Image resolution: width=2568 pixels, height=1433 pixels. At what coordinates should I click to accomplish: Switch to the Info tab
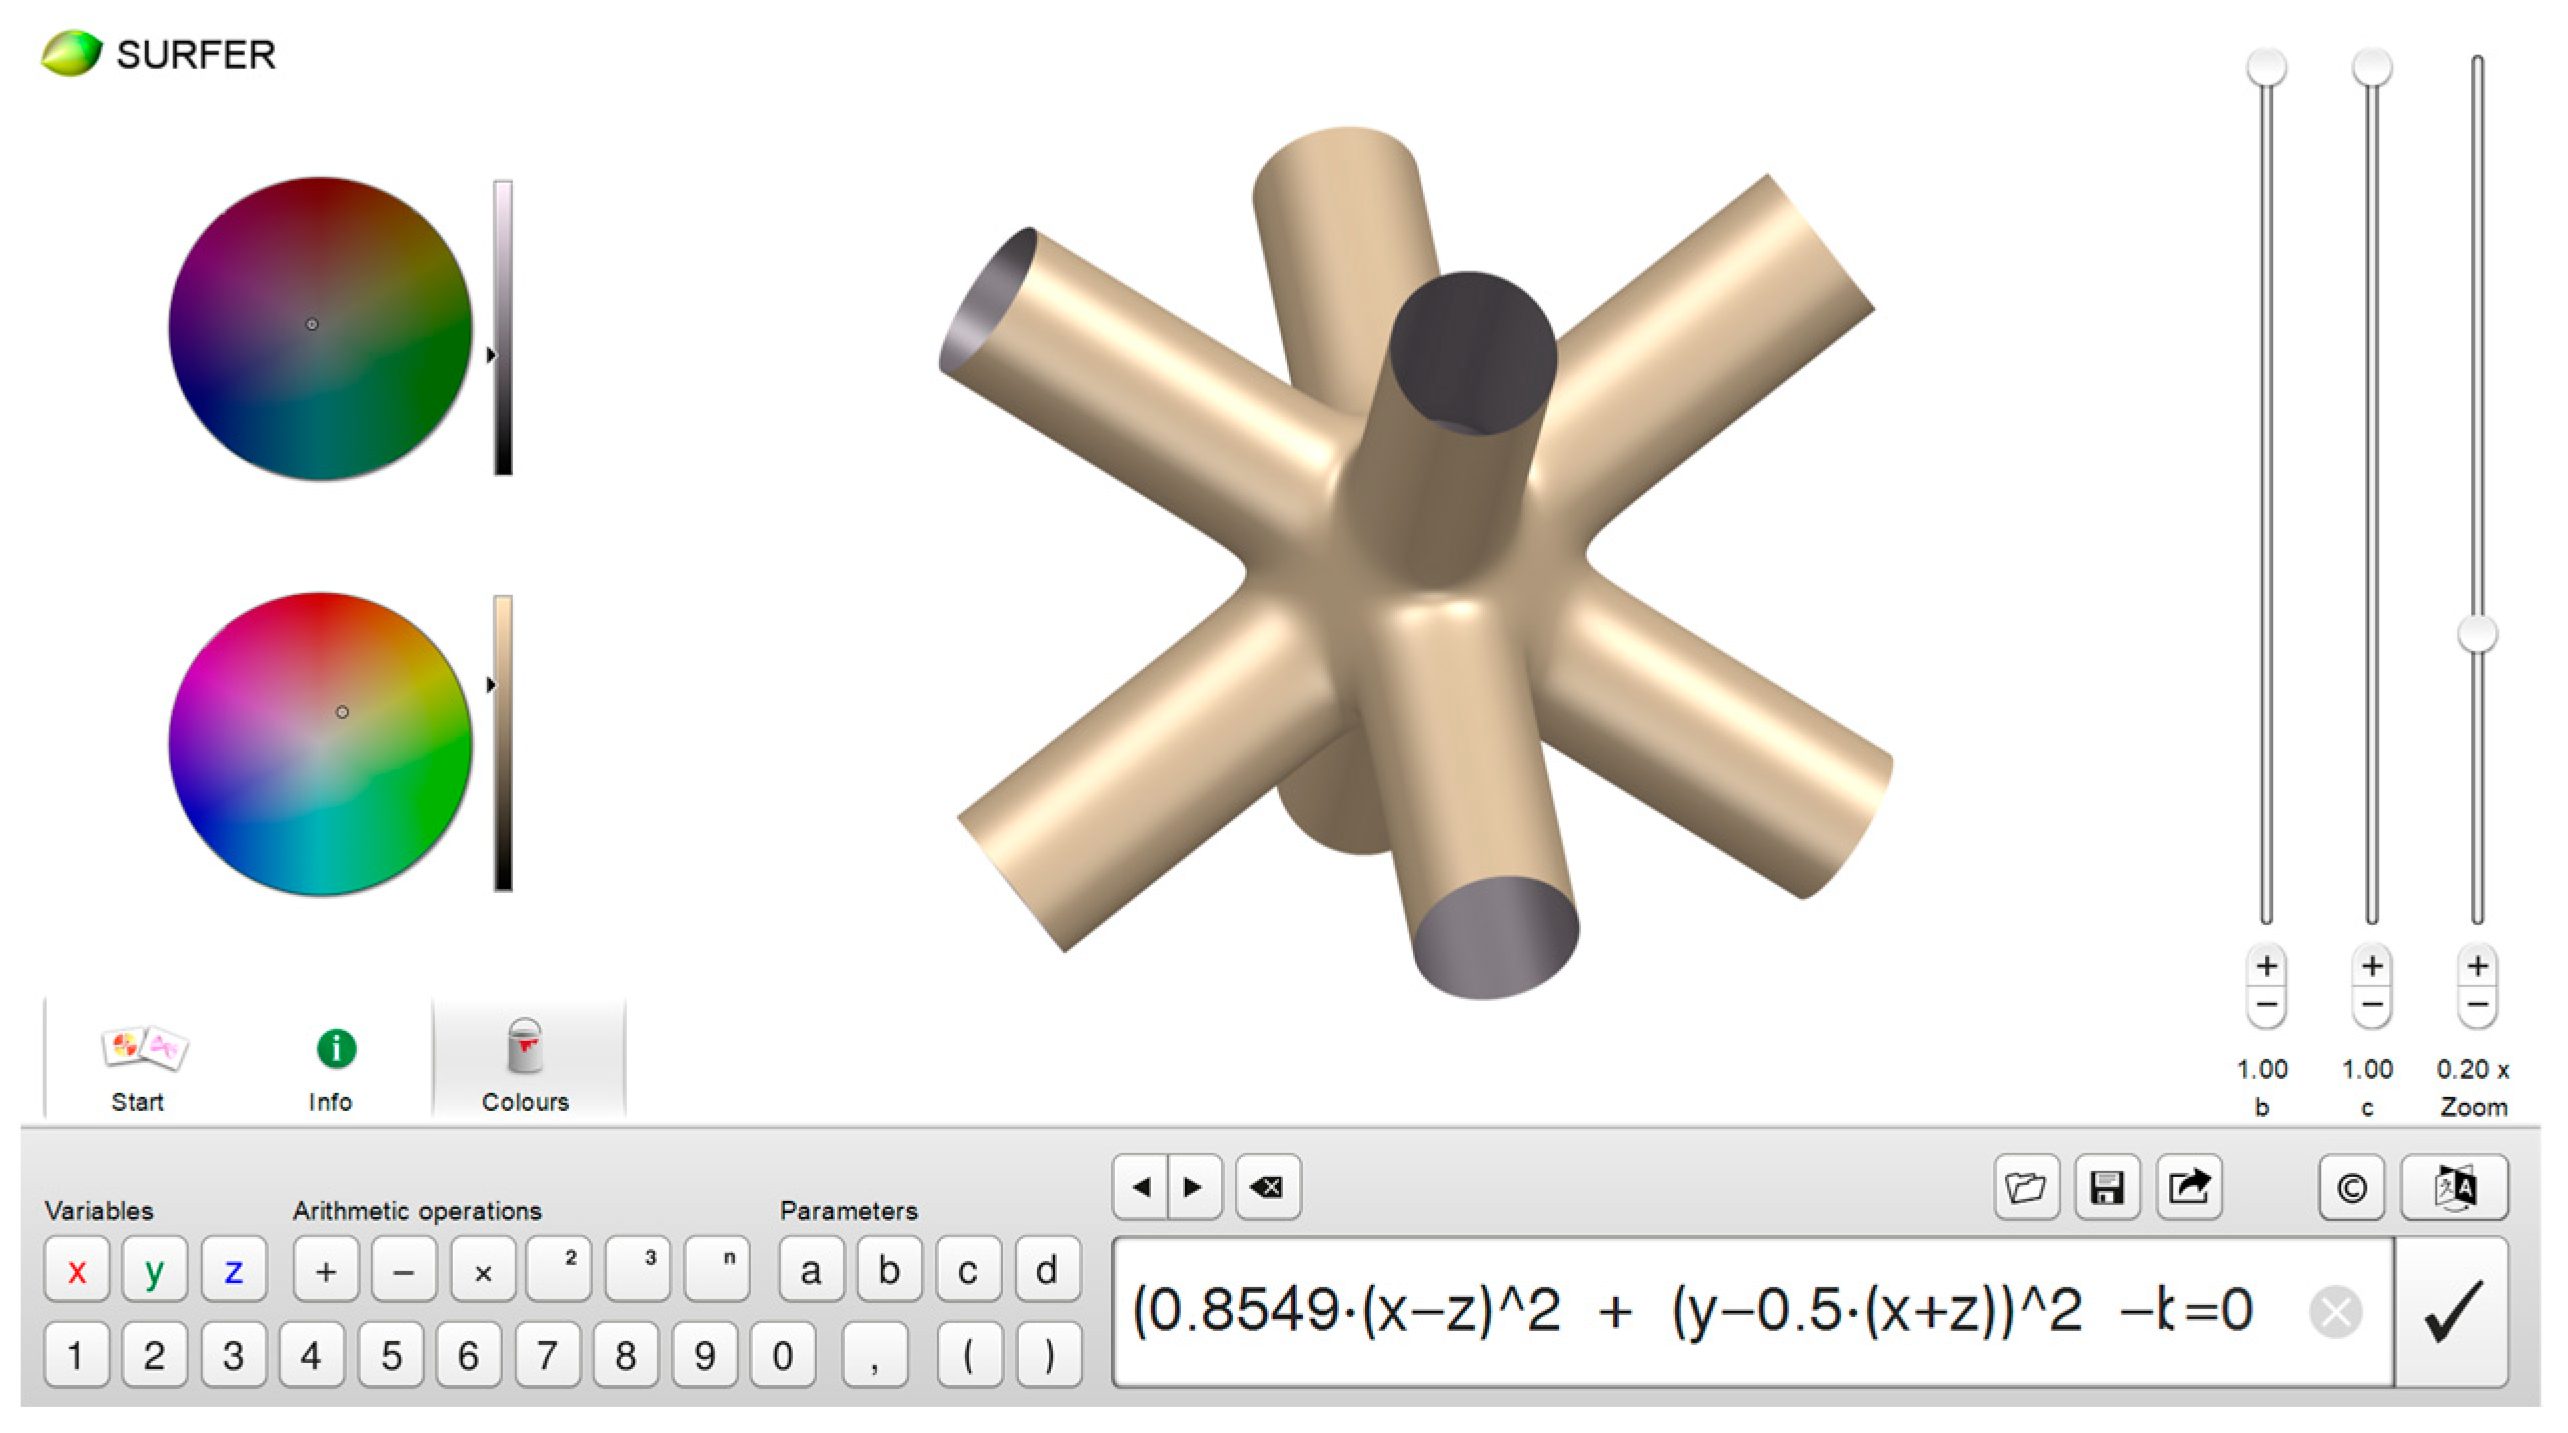332,1065
